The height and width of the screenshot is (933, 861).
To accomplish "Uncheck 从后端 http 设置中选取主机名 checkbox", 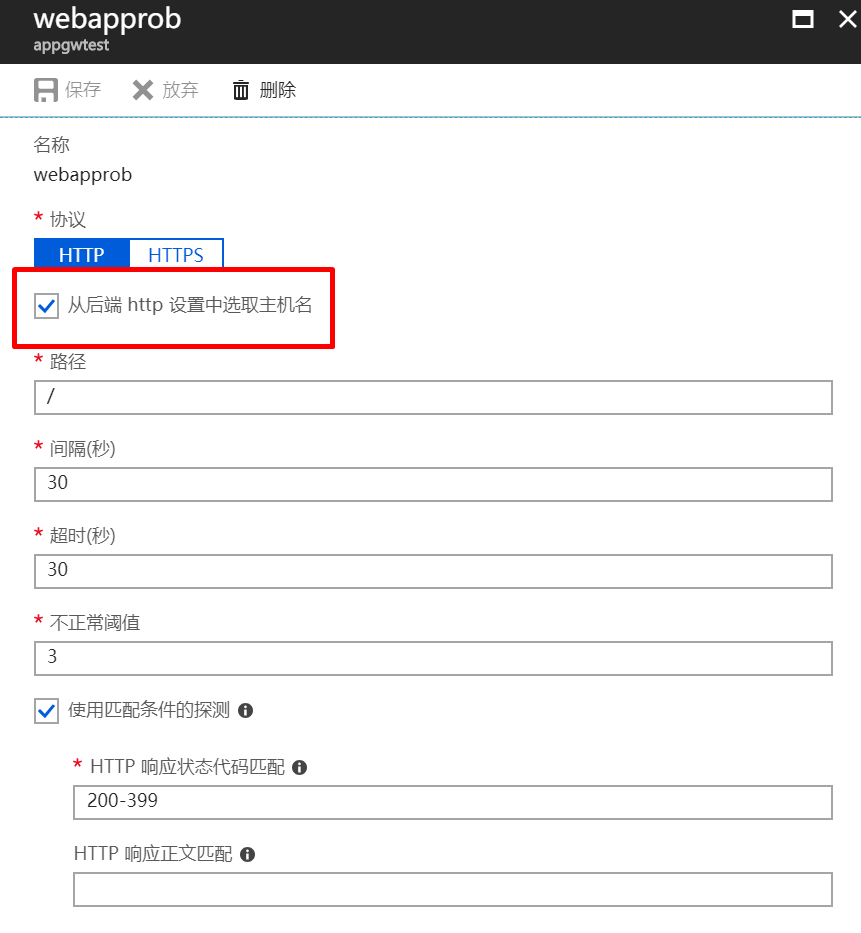I will click(x=46, y=306).
